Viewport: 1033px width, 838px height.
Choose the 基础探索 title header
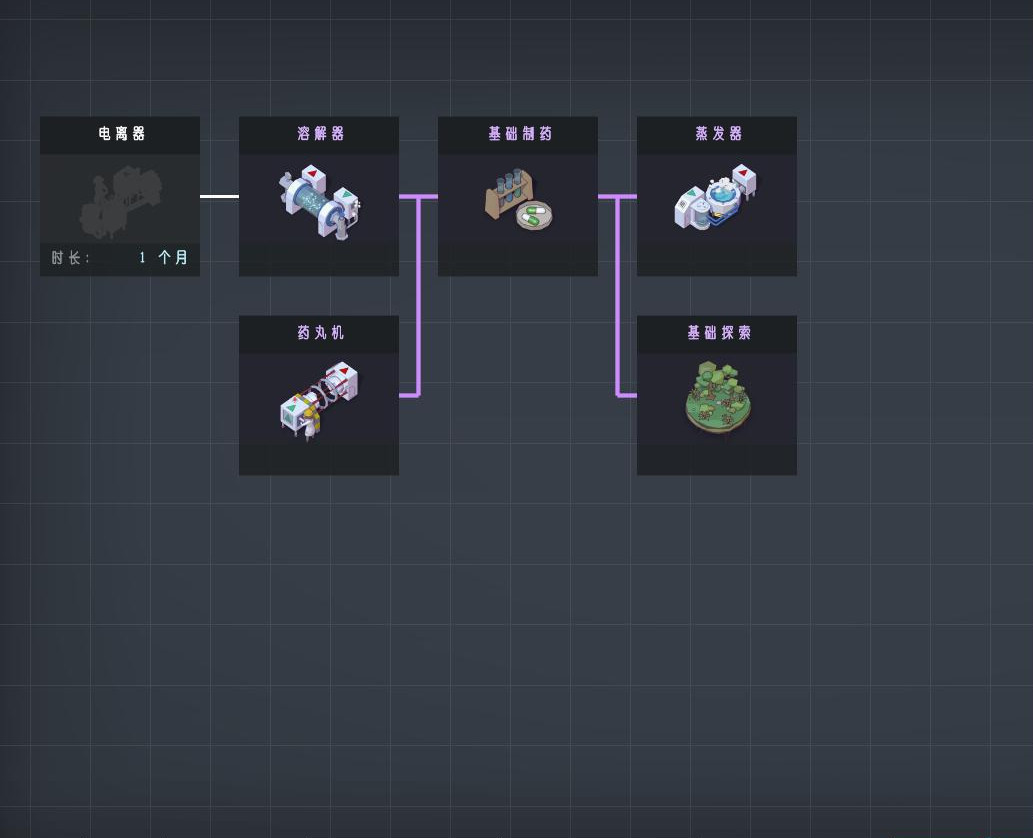tap(717, 333)
